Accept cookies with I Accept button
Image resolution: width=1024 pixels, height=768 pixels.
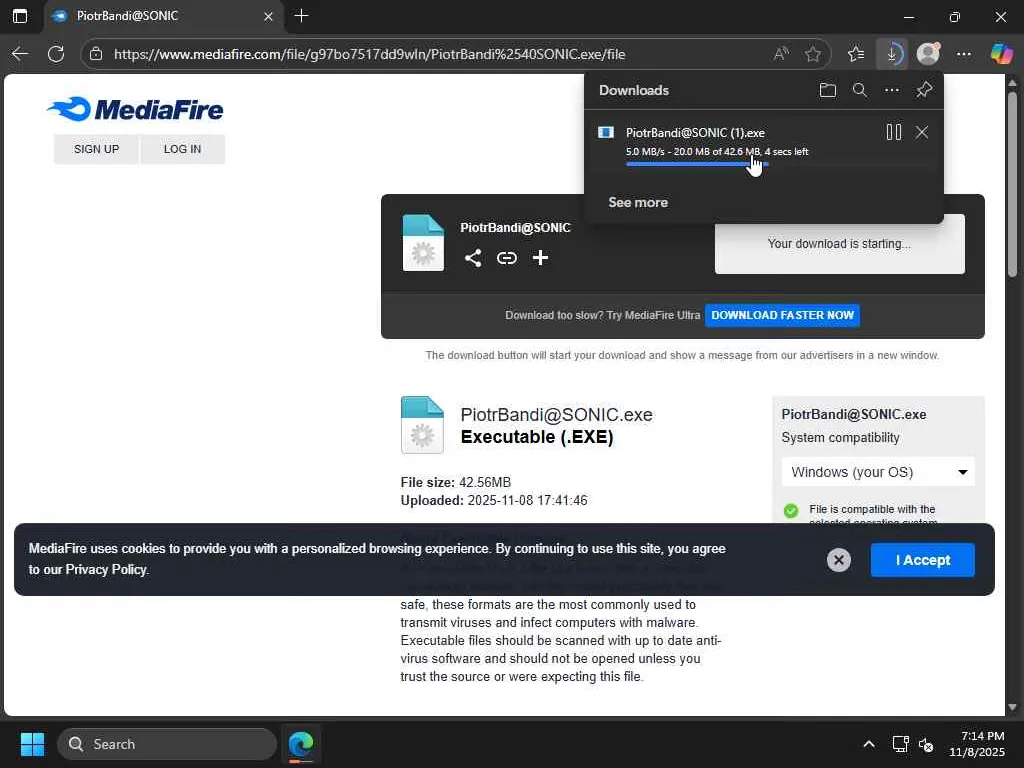coord(922,560)
